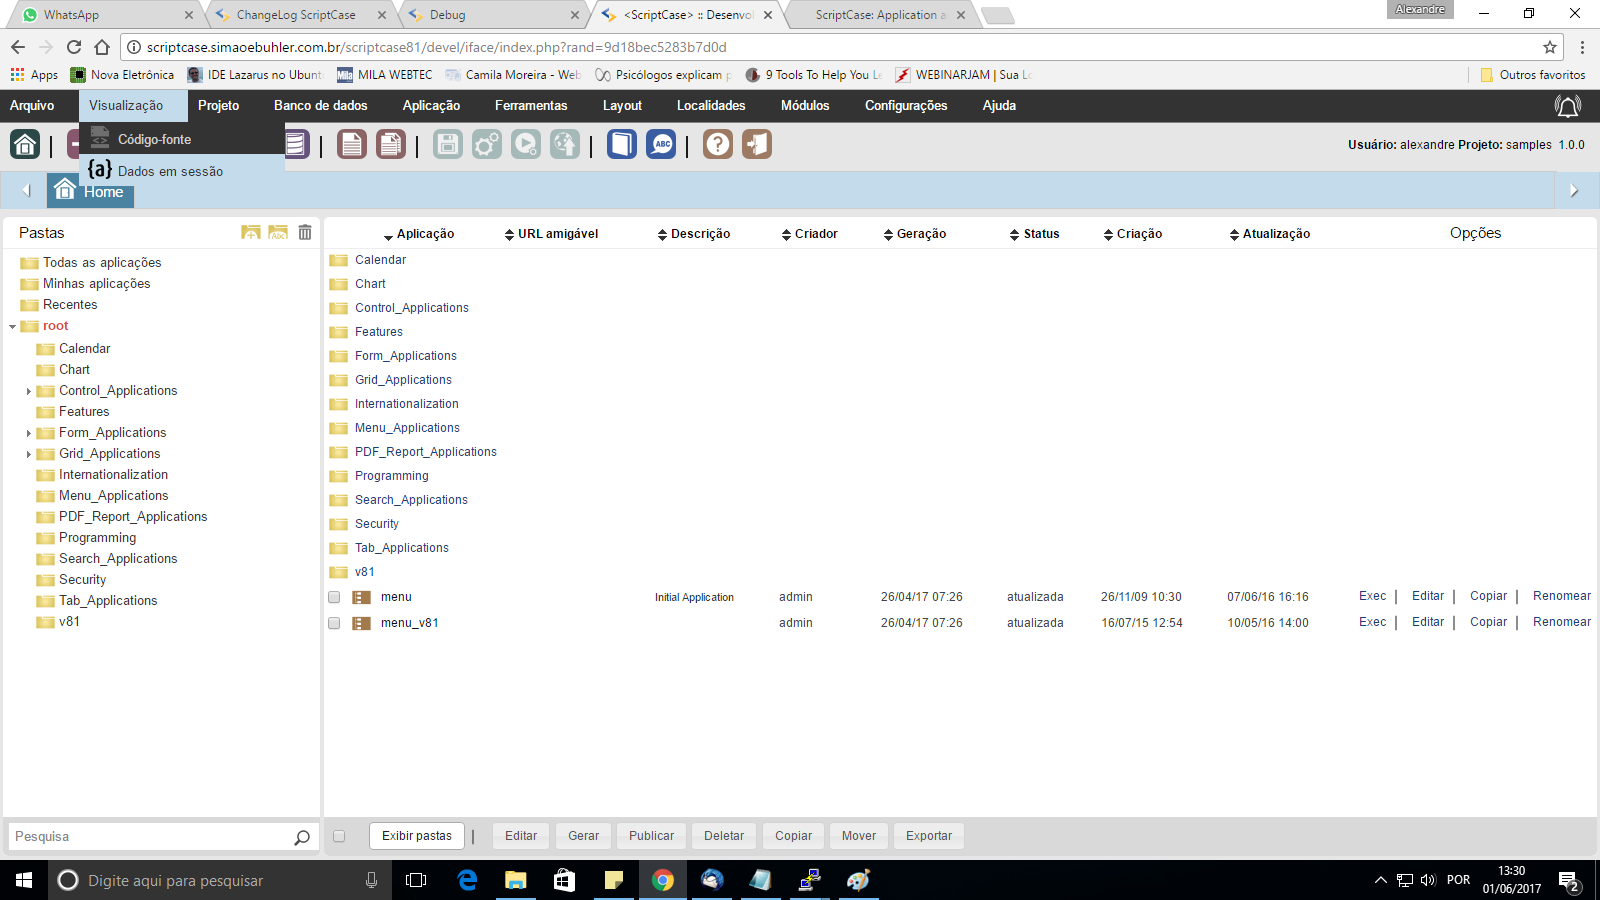Click the Home toolbar icon

point(25,145)
